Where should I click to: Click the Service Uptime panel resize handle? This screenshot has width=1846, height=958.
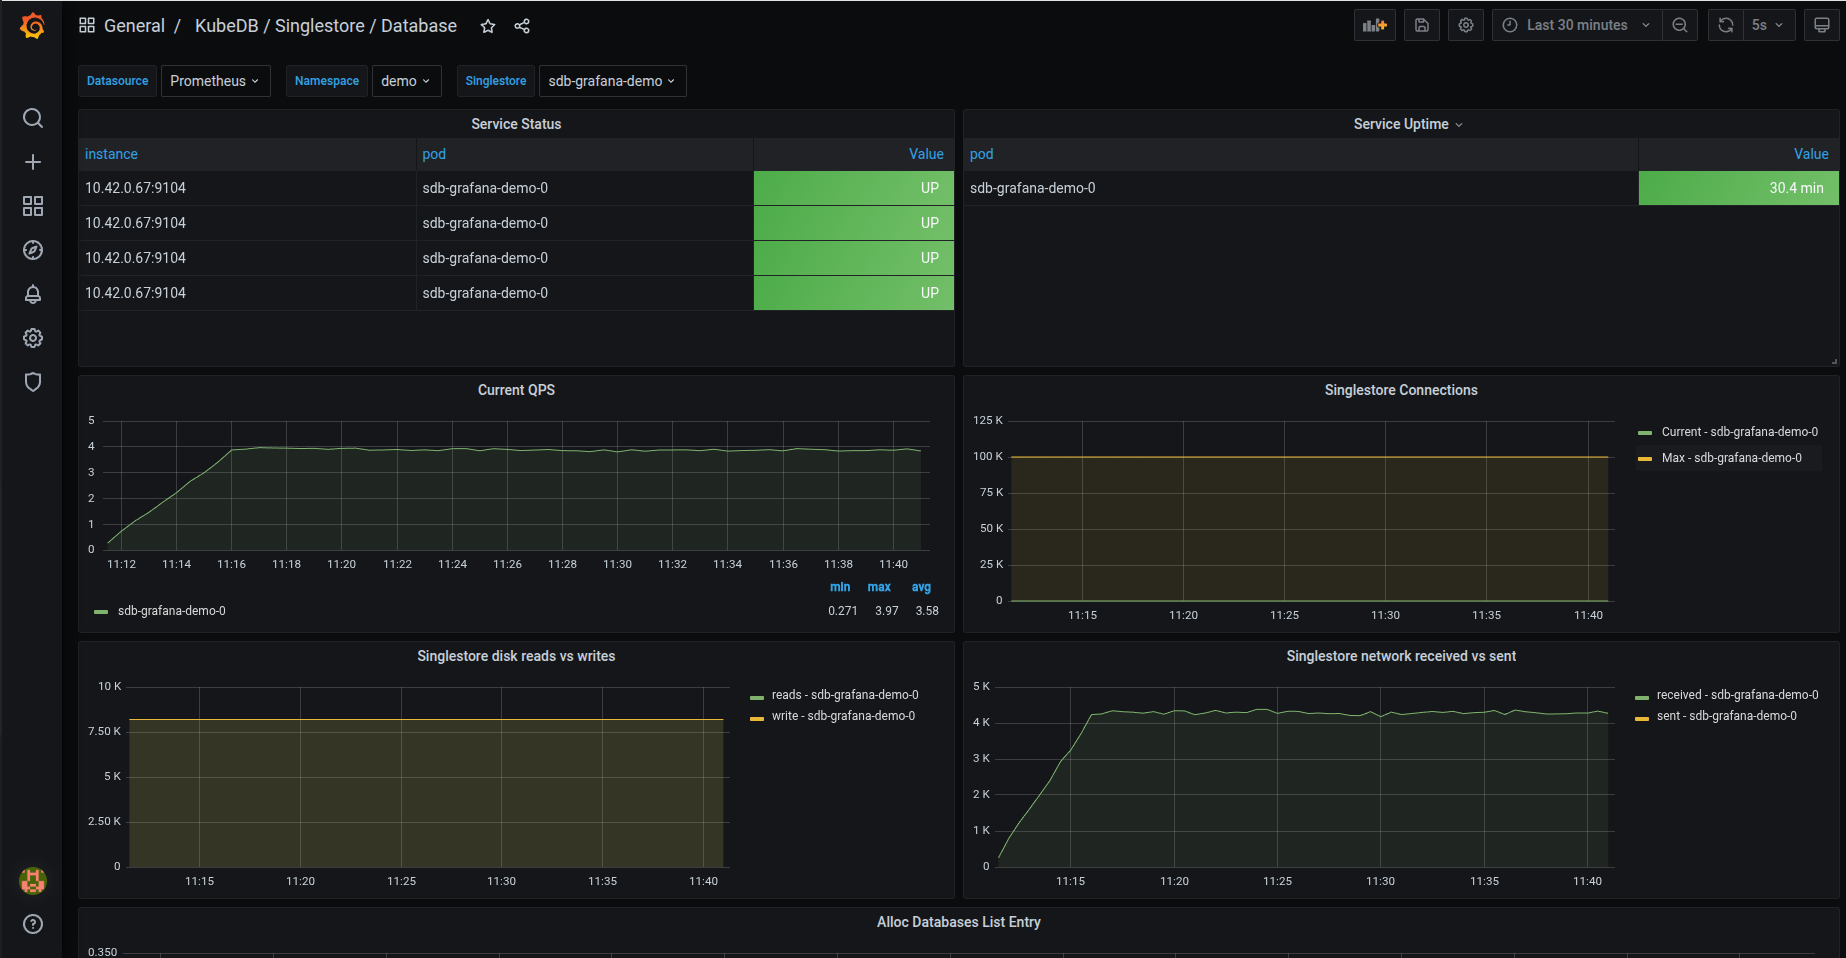[x=1833, y=361]
